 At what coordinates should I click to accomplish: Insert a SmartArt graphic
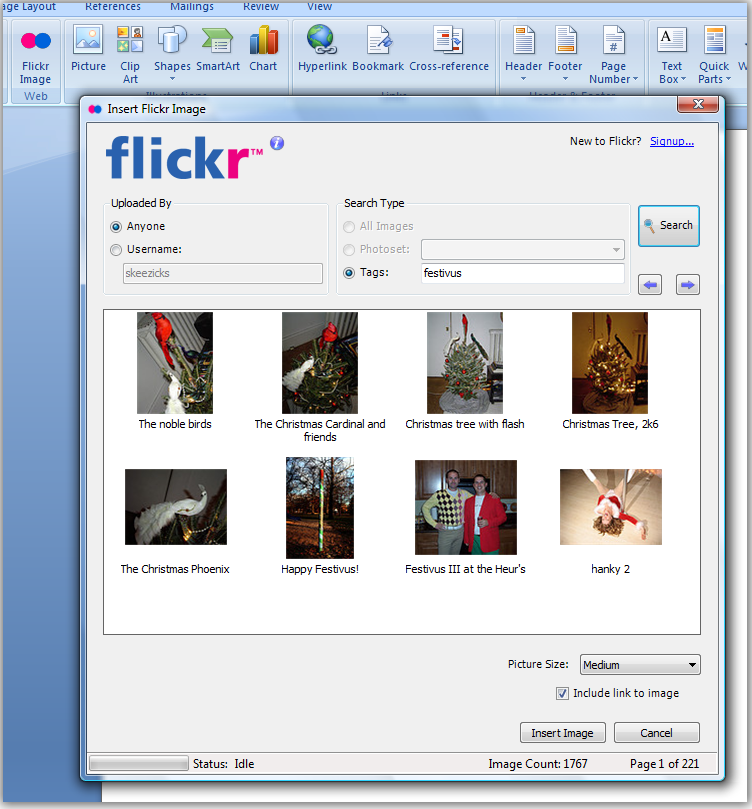click(218, 49)
